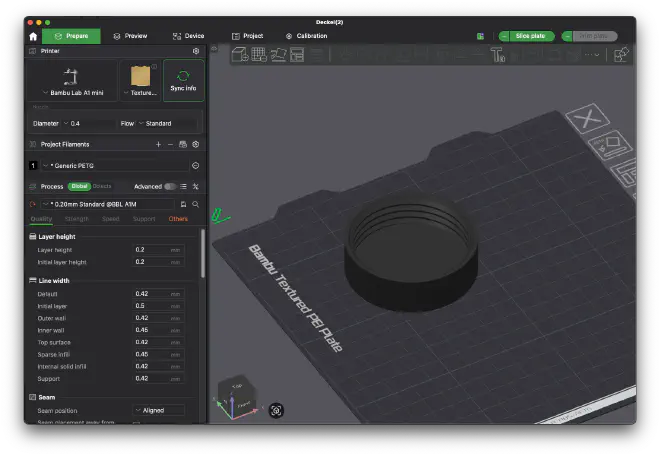The width and height of the screenshot is (660, 456).
Task: Click the Arrange all objects icon
Action: [x=295, y=55]
